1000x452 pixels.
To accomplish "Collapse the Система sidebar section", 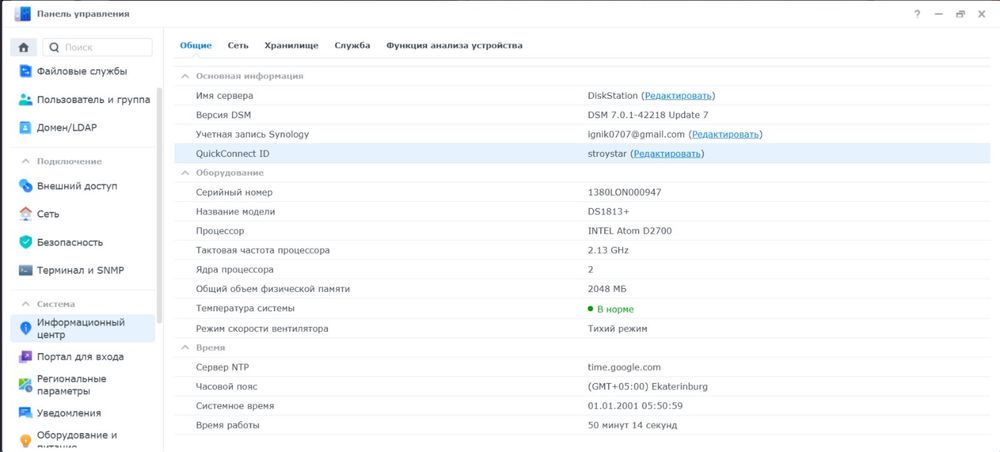I will coord(26,304).
